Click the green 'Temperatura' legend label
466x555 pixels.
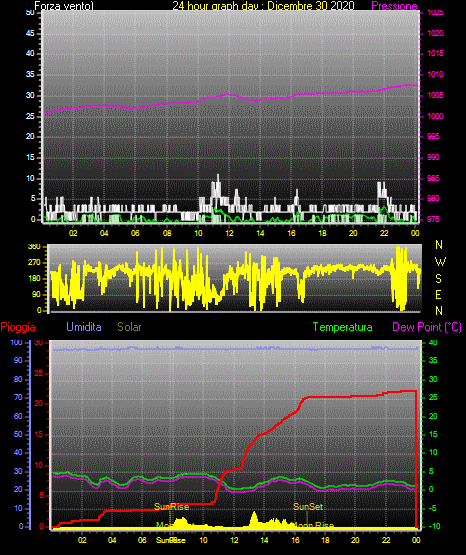[342, 327]
